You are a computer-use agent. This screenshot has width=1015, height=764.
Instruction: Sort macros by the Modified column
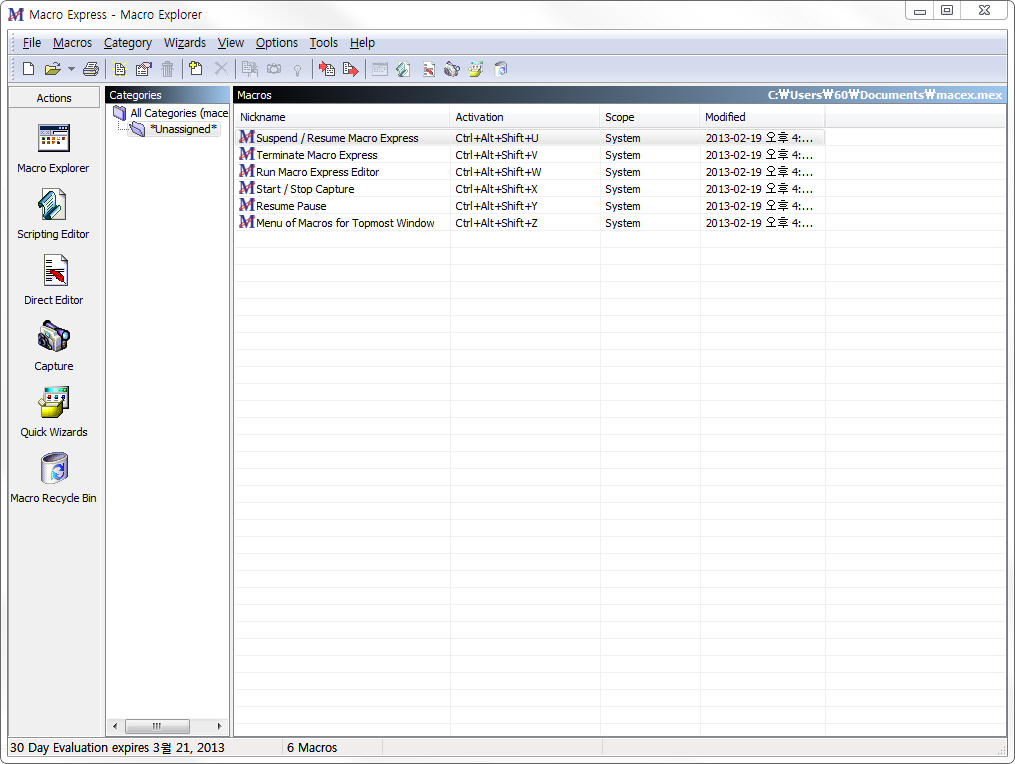(762, 117)
